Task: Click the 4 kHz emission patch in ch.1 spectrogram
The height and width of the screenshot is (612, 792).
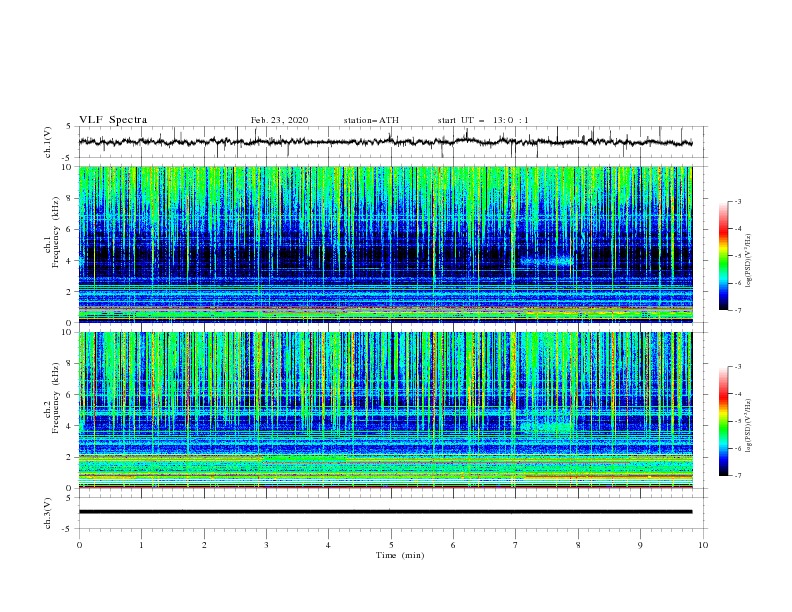Action: 547,262
